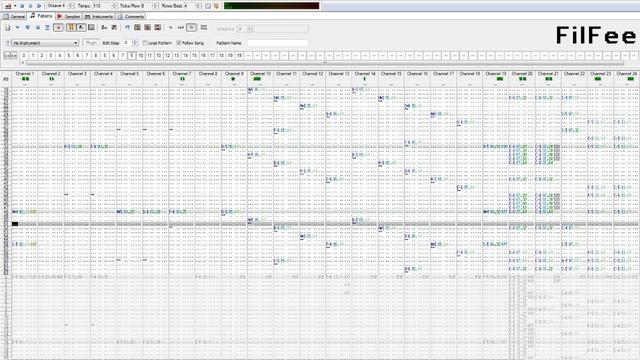Click the plugin selector under Channel 18
640x360 pixels.
coord(469,84)
